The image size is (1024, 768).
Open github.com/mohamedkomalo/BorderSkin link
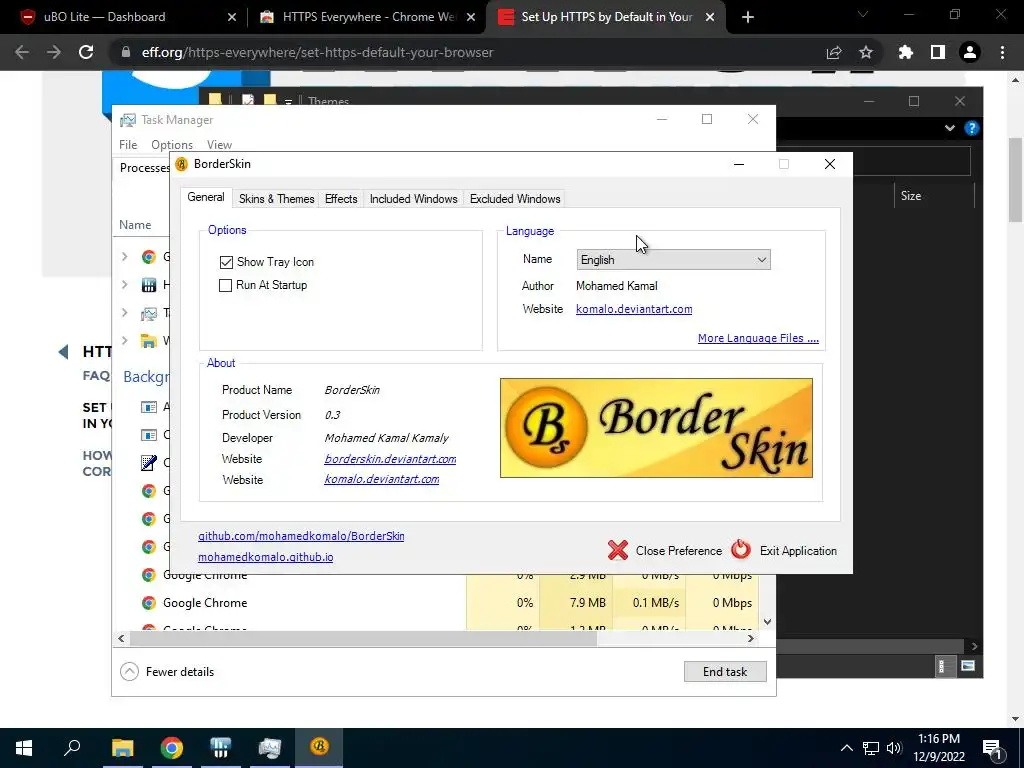coord(301,536)
